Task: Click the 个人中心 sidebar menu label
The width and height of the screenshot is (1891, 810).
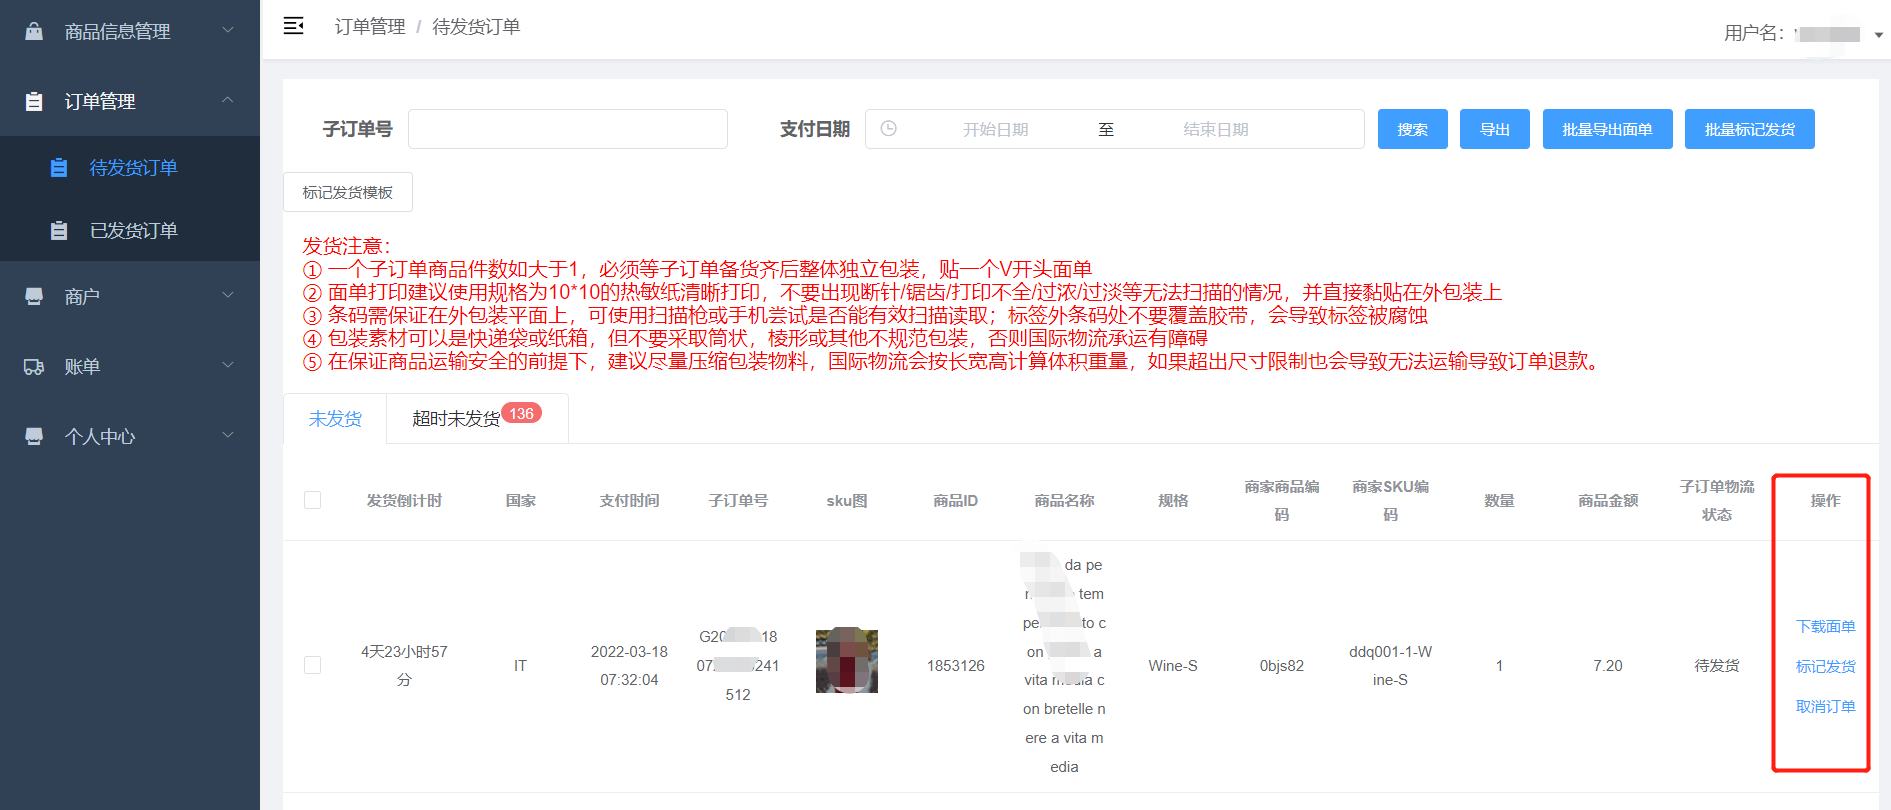Action: 100,436
